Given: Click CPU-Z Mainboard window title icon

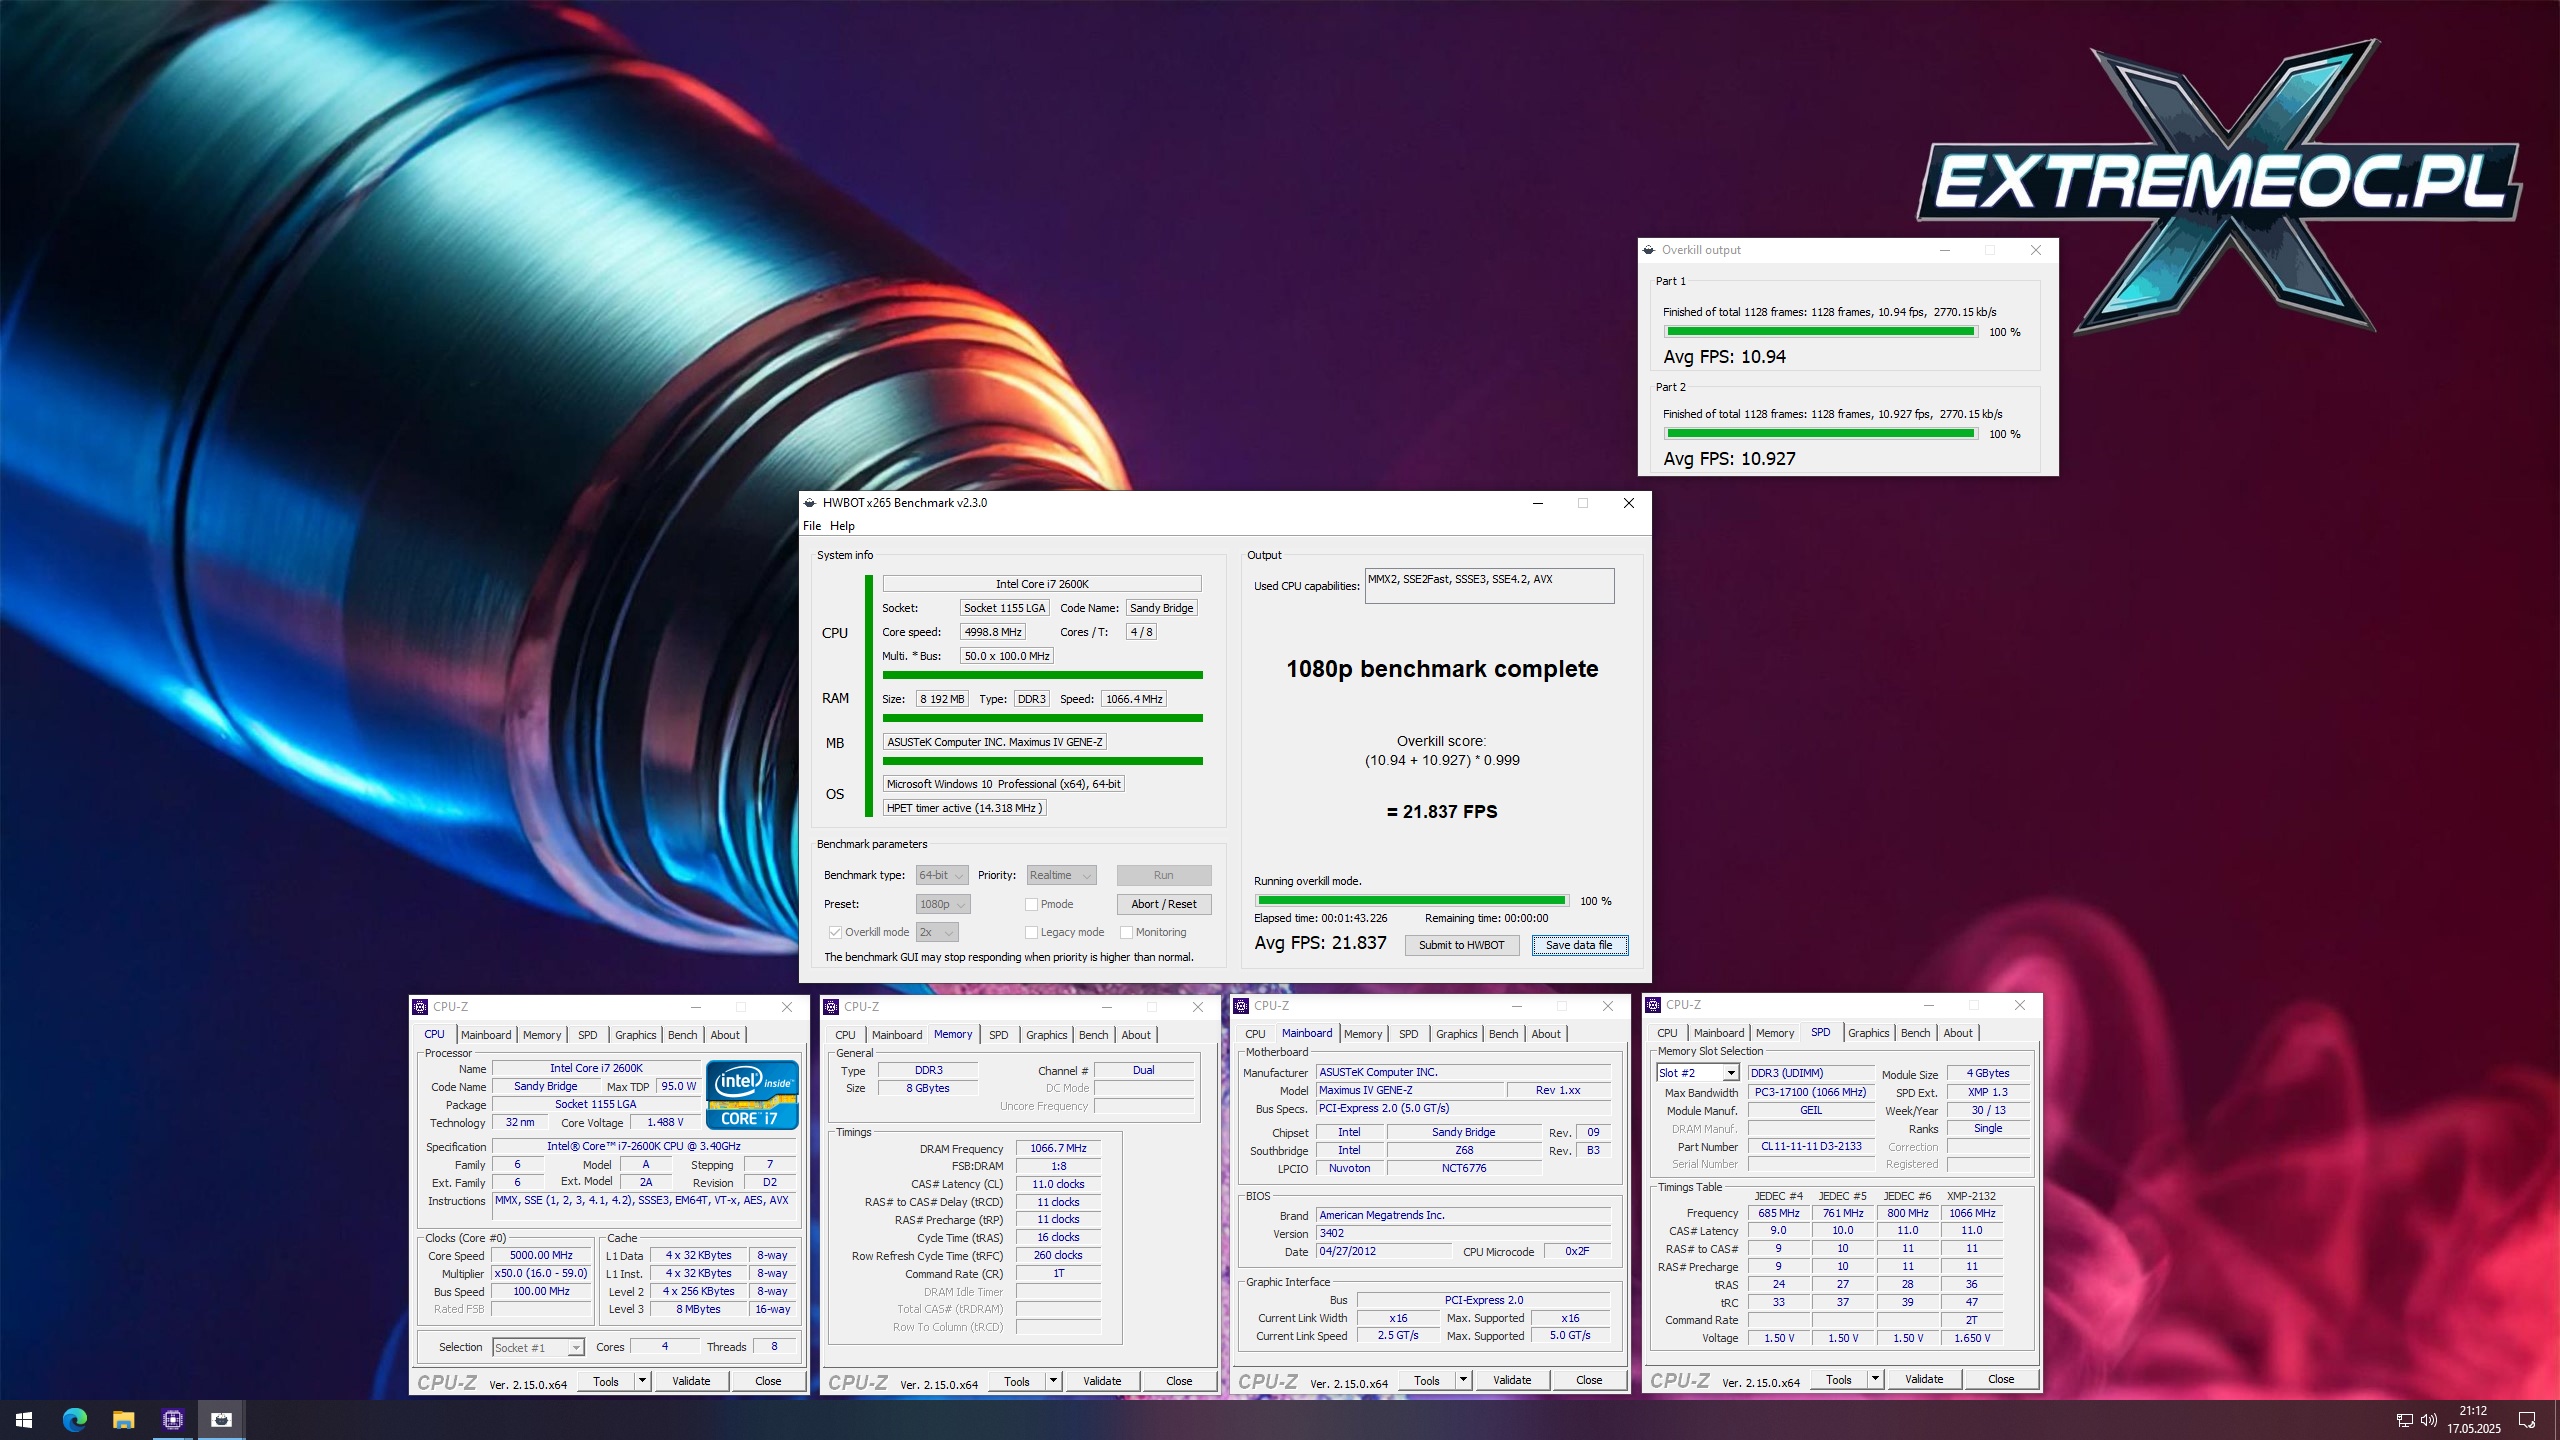Looking at the screenshot, I should click(1241, 1006).
